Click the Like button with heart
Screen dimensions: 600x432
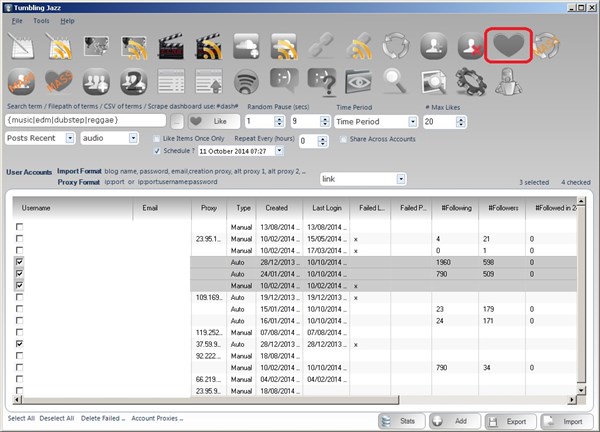click(x=214, y=121)
